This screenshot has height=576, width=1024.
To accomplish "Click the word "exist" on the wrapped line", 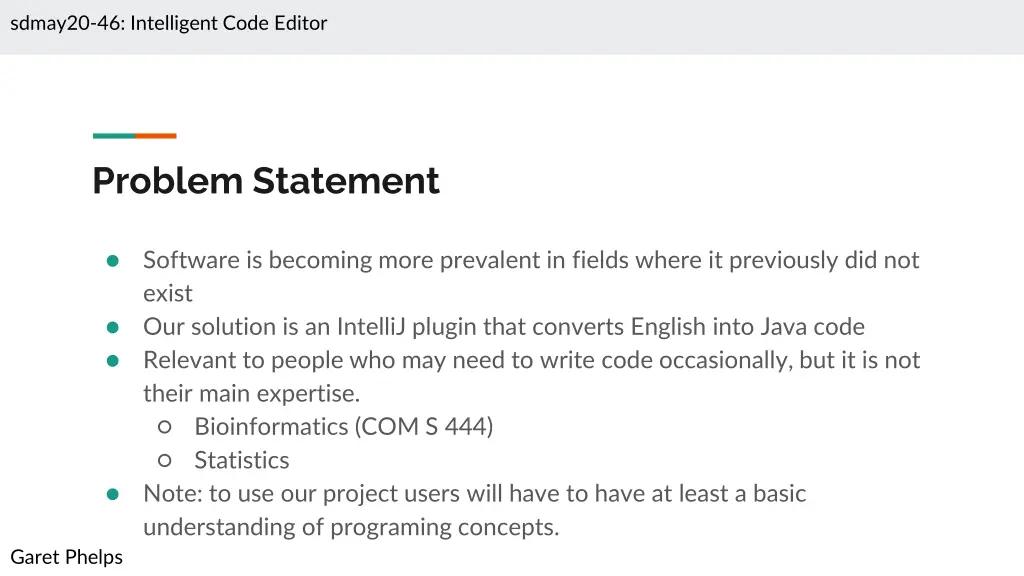I will click(x=168, y=294).
